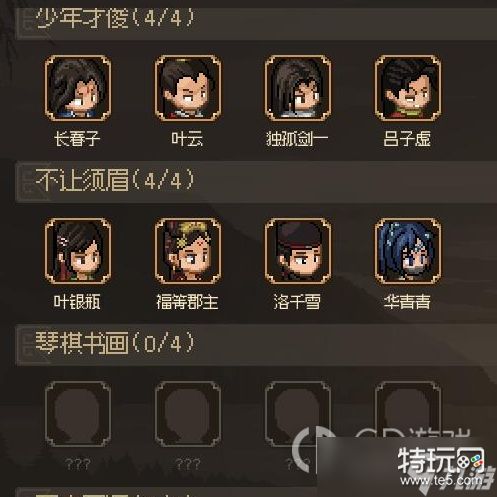
Task: Select blue-haired 华青青 portrait
Action: pos(408,251)
